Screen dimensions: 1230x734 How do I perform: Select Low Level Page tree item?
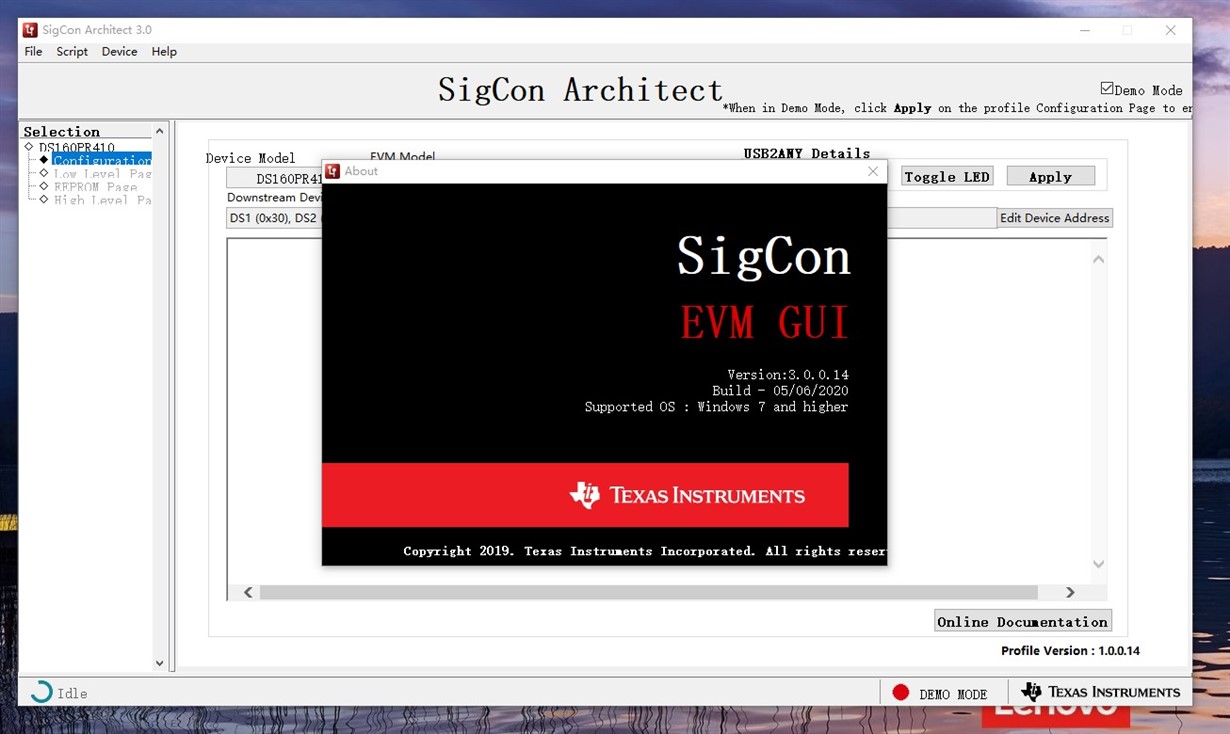103,174
